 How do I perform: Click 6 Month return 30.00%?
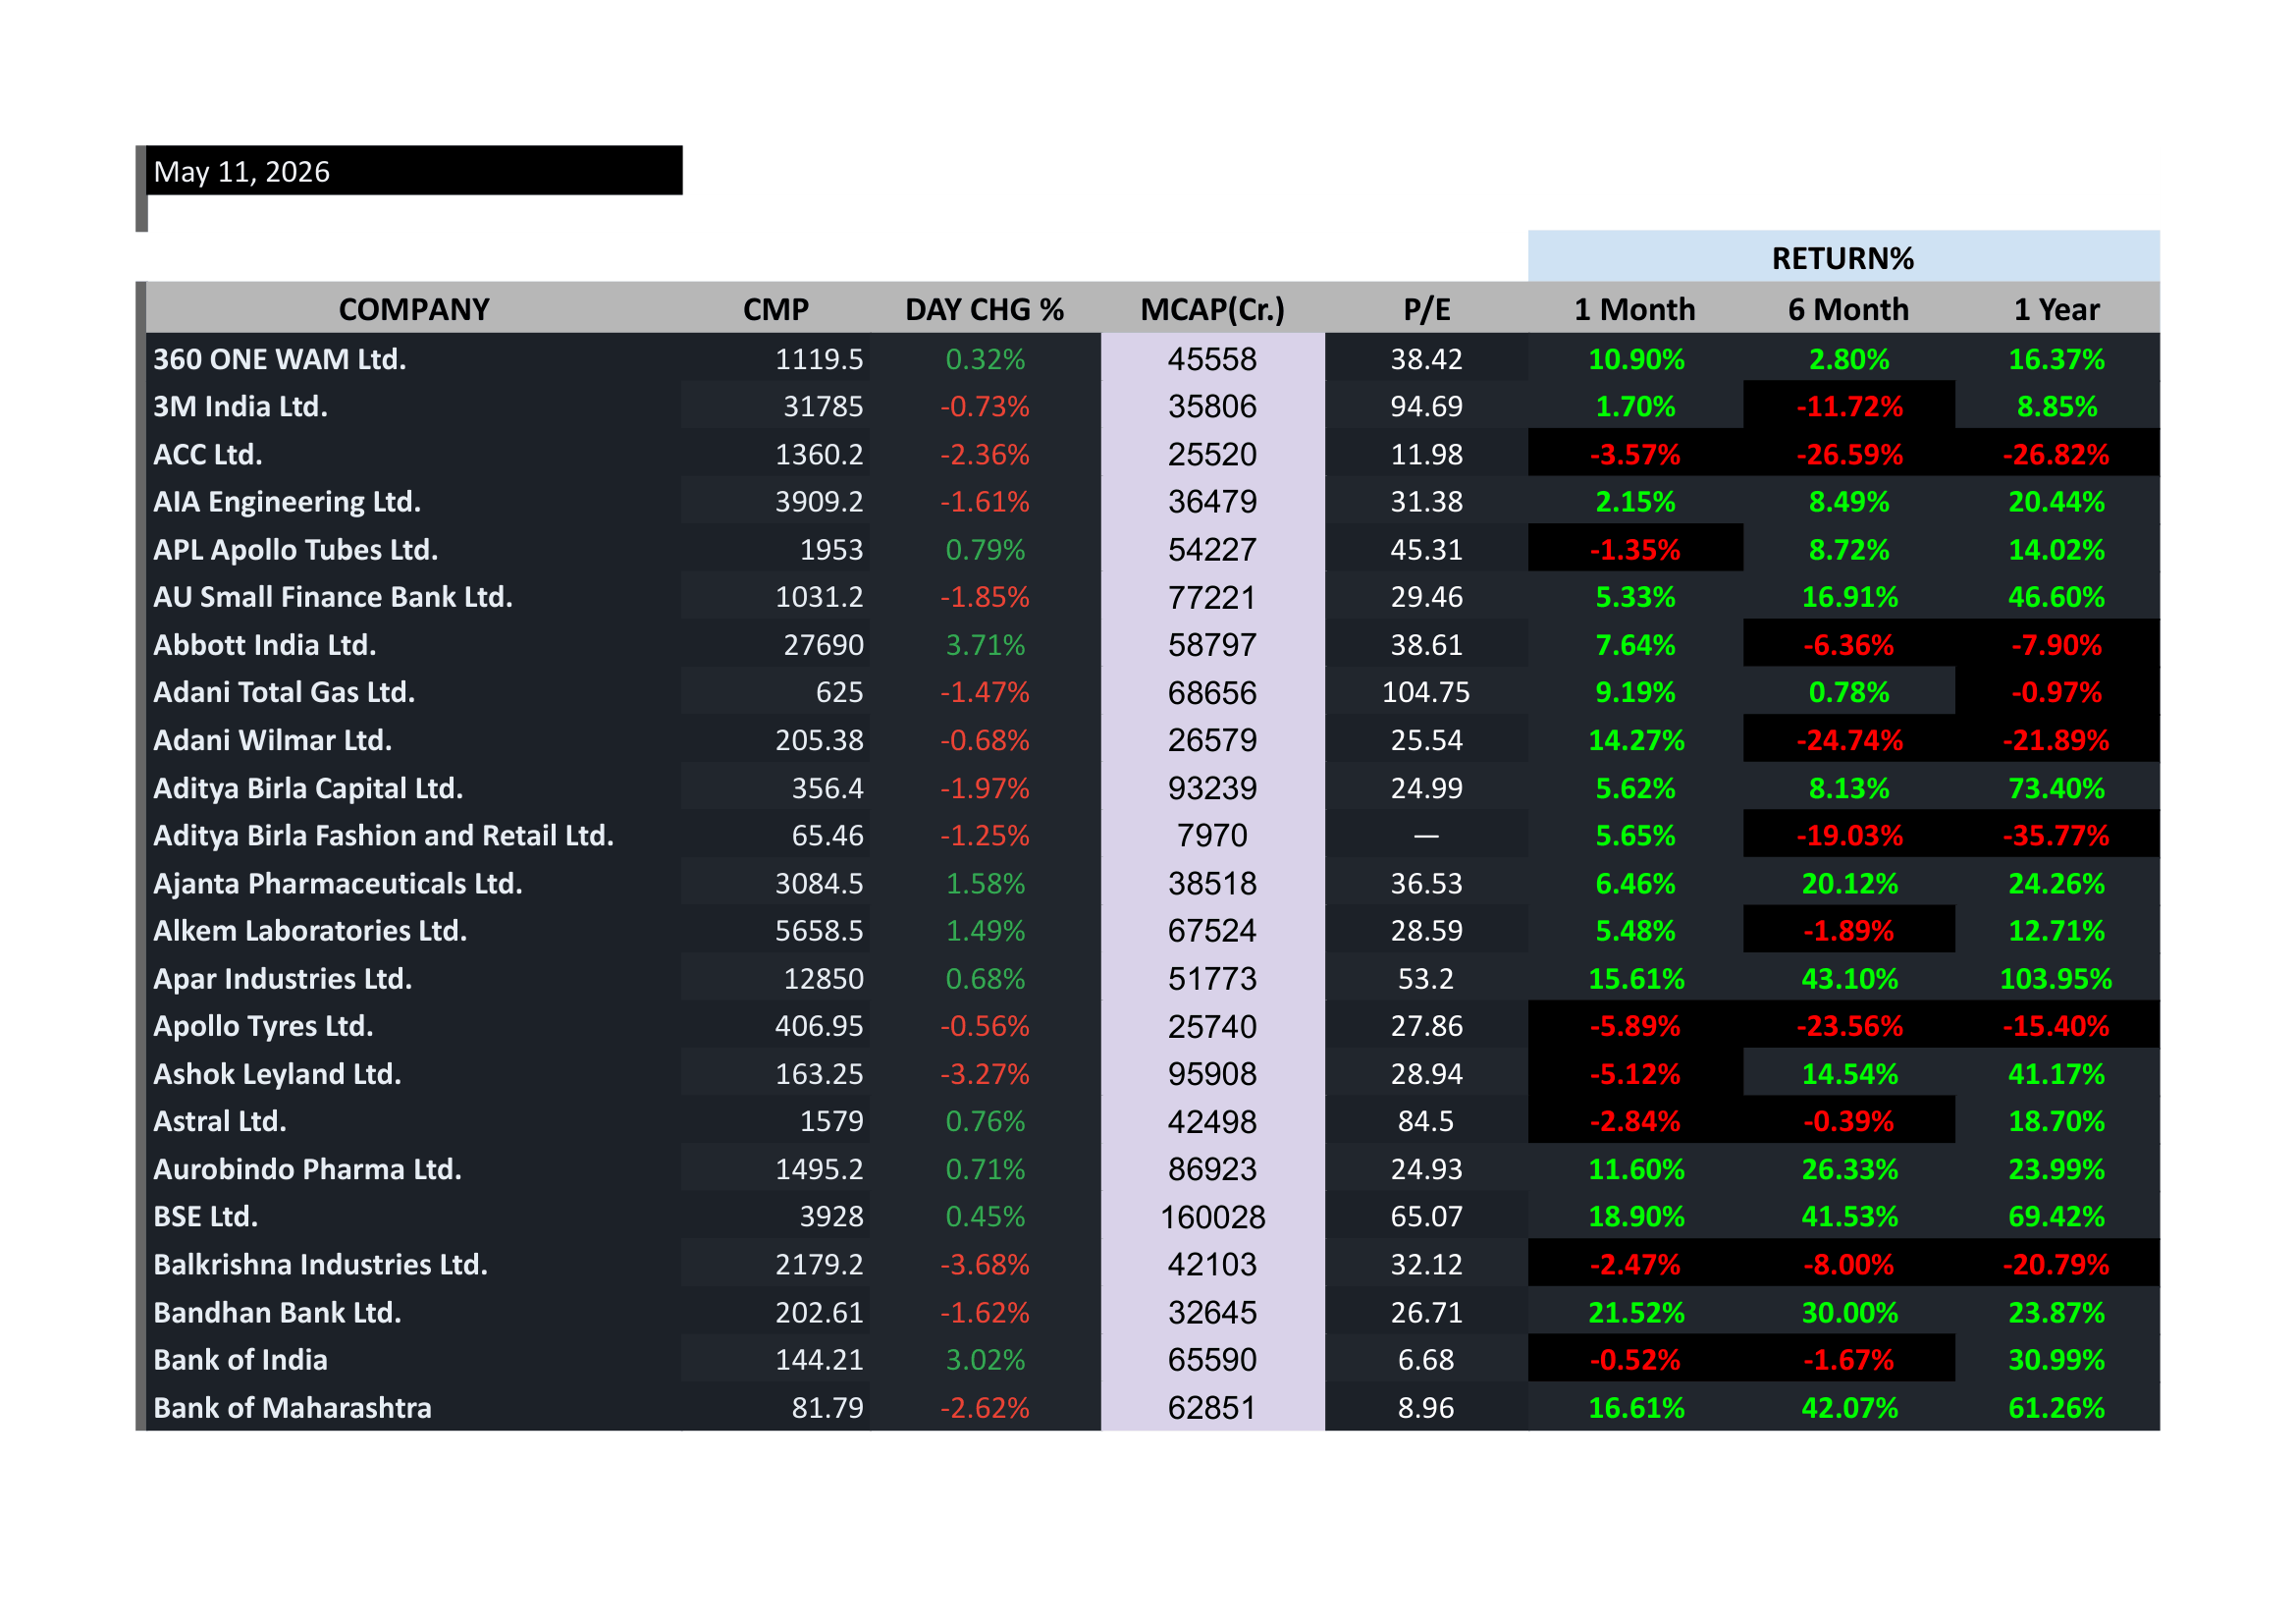[1849, 1312]
